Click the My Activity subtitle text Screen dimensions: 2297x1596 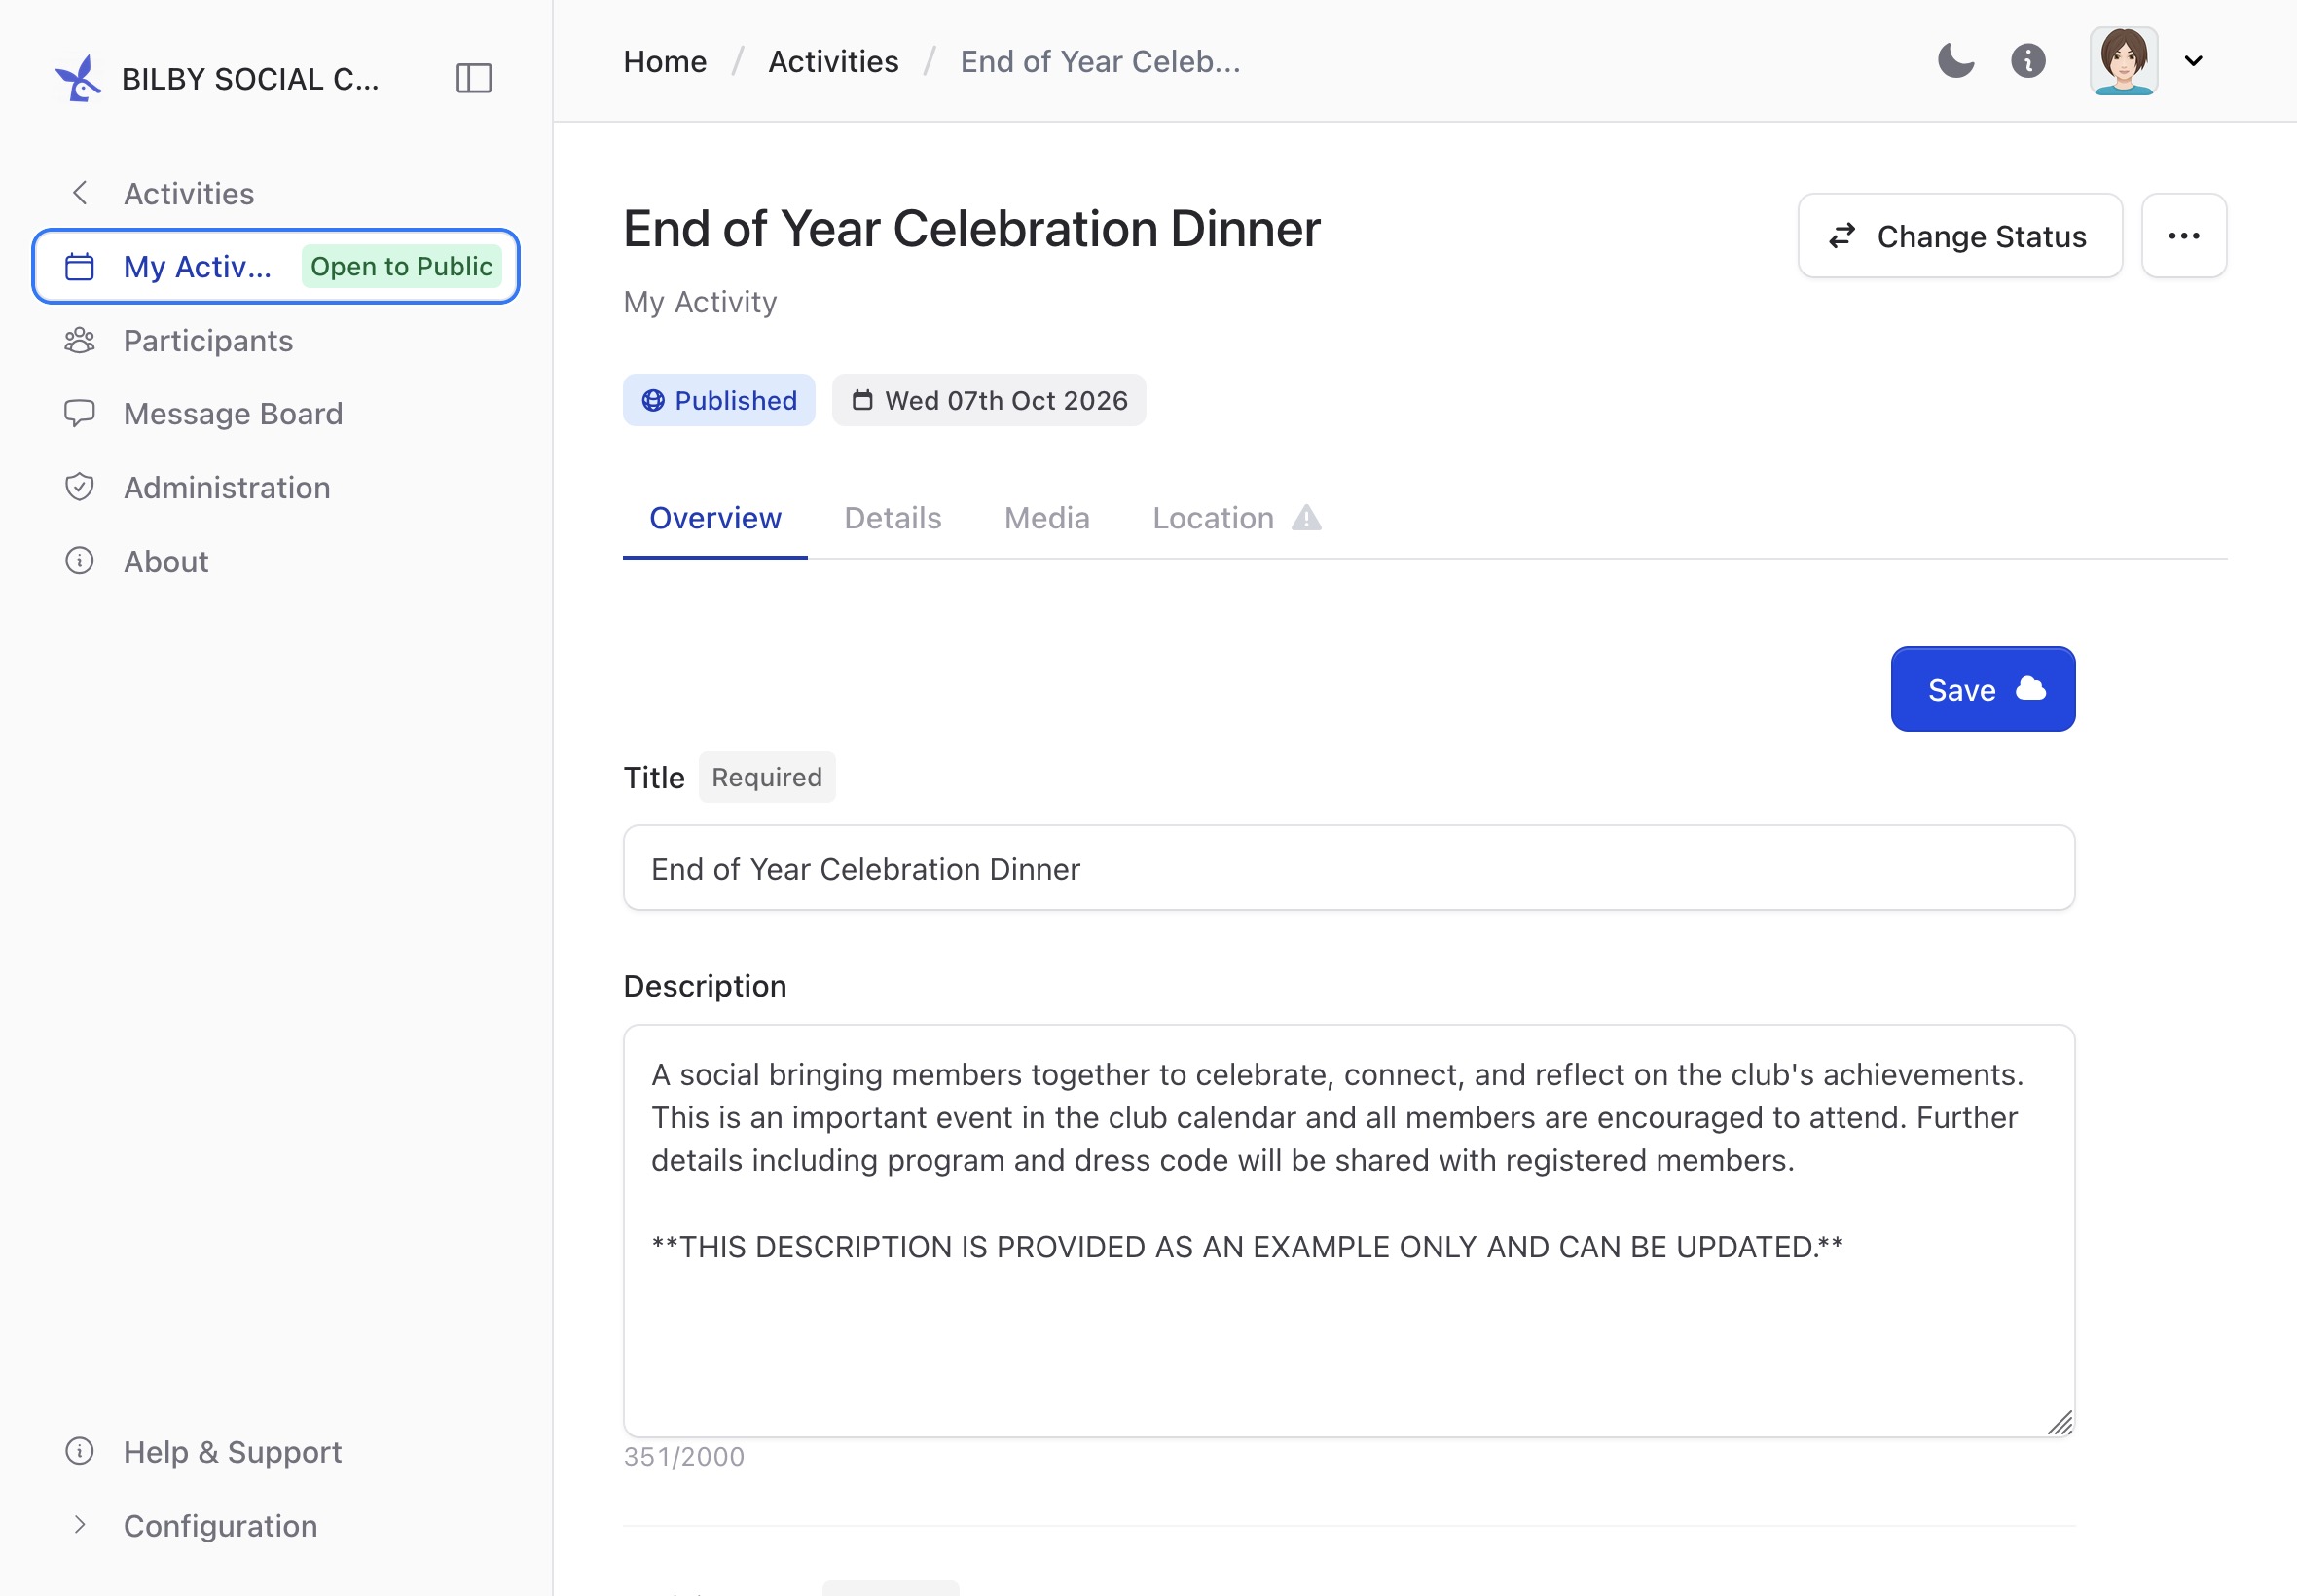point(700,302)
